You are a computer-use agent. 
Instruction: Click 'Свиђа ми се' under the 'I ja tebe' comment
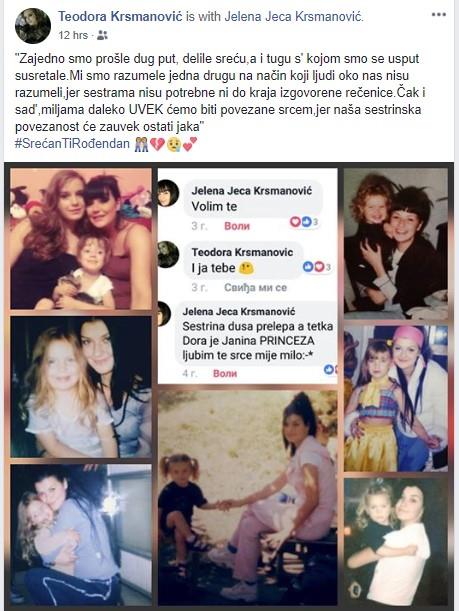pyautogui.click(x=255, y=288)
